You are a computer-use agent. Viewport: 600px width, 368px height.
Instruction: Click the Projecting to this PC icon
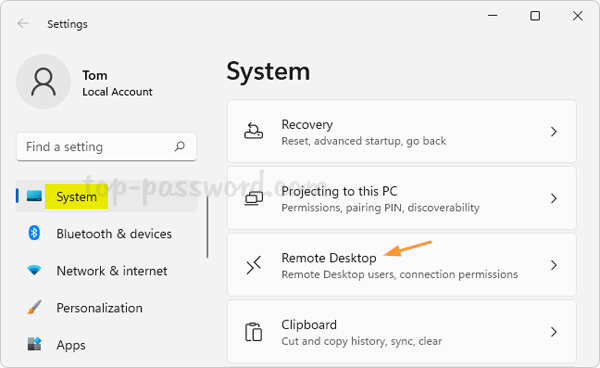click(253, 198)
